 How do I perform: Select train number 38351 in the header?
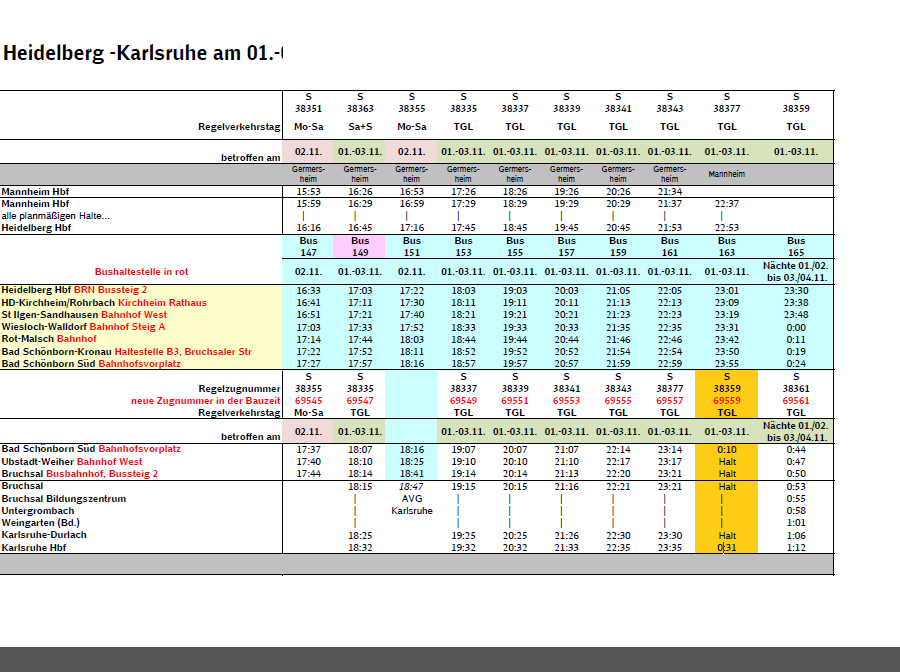(308, 108)
